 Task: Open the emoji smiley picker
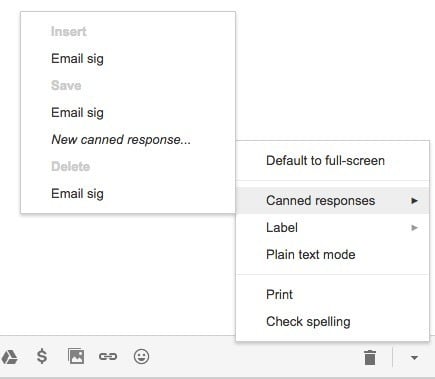click(141, 357)
